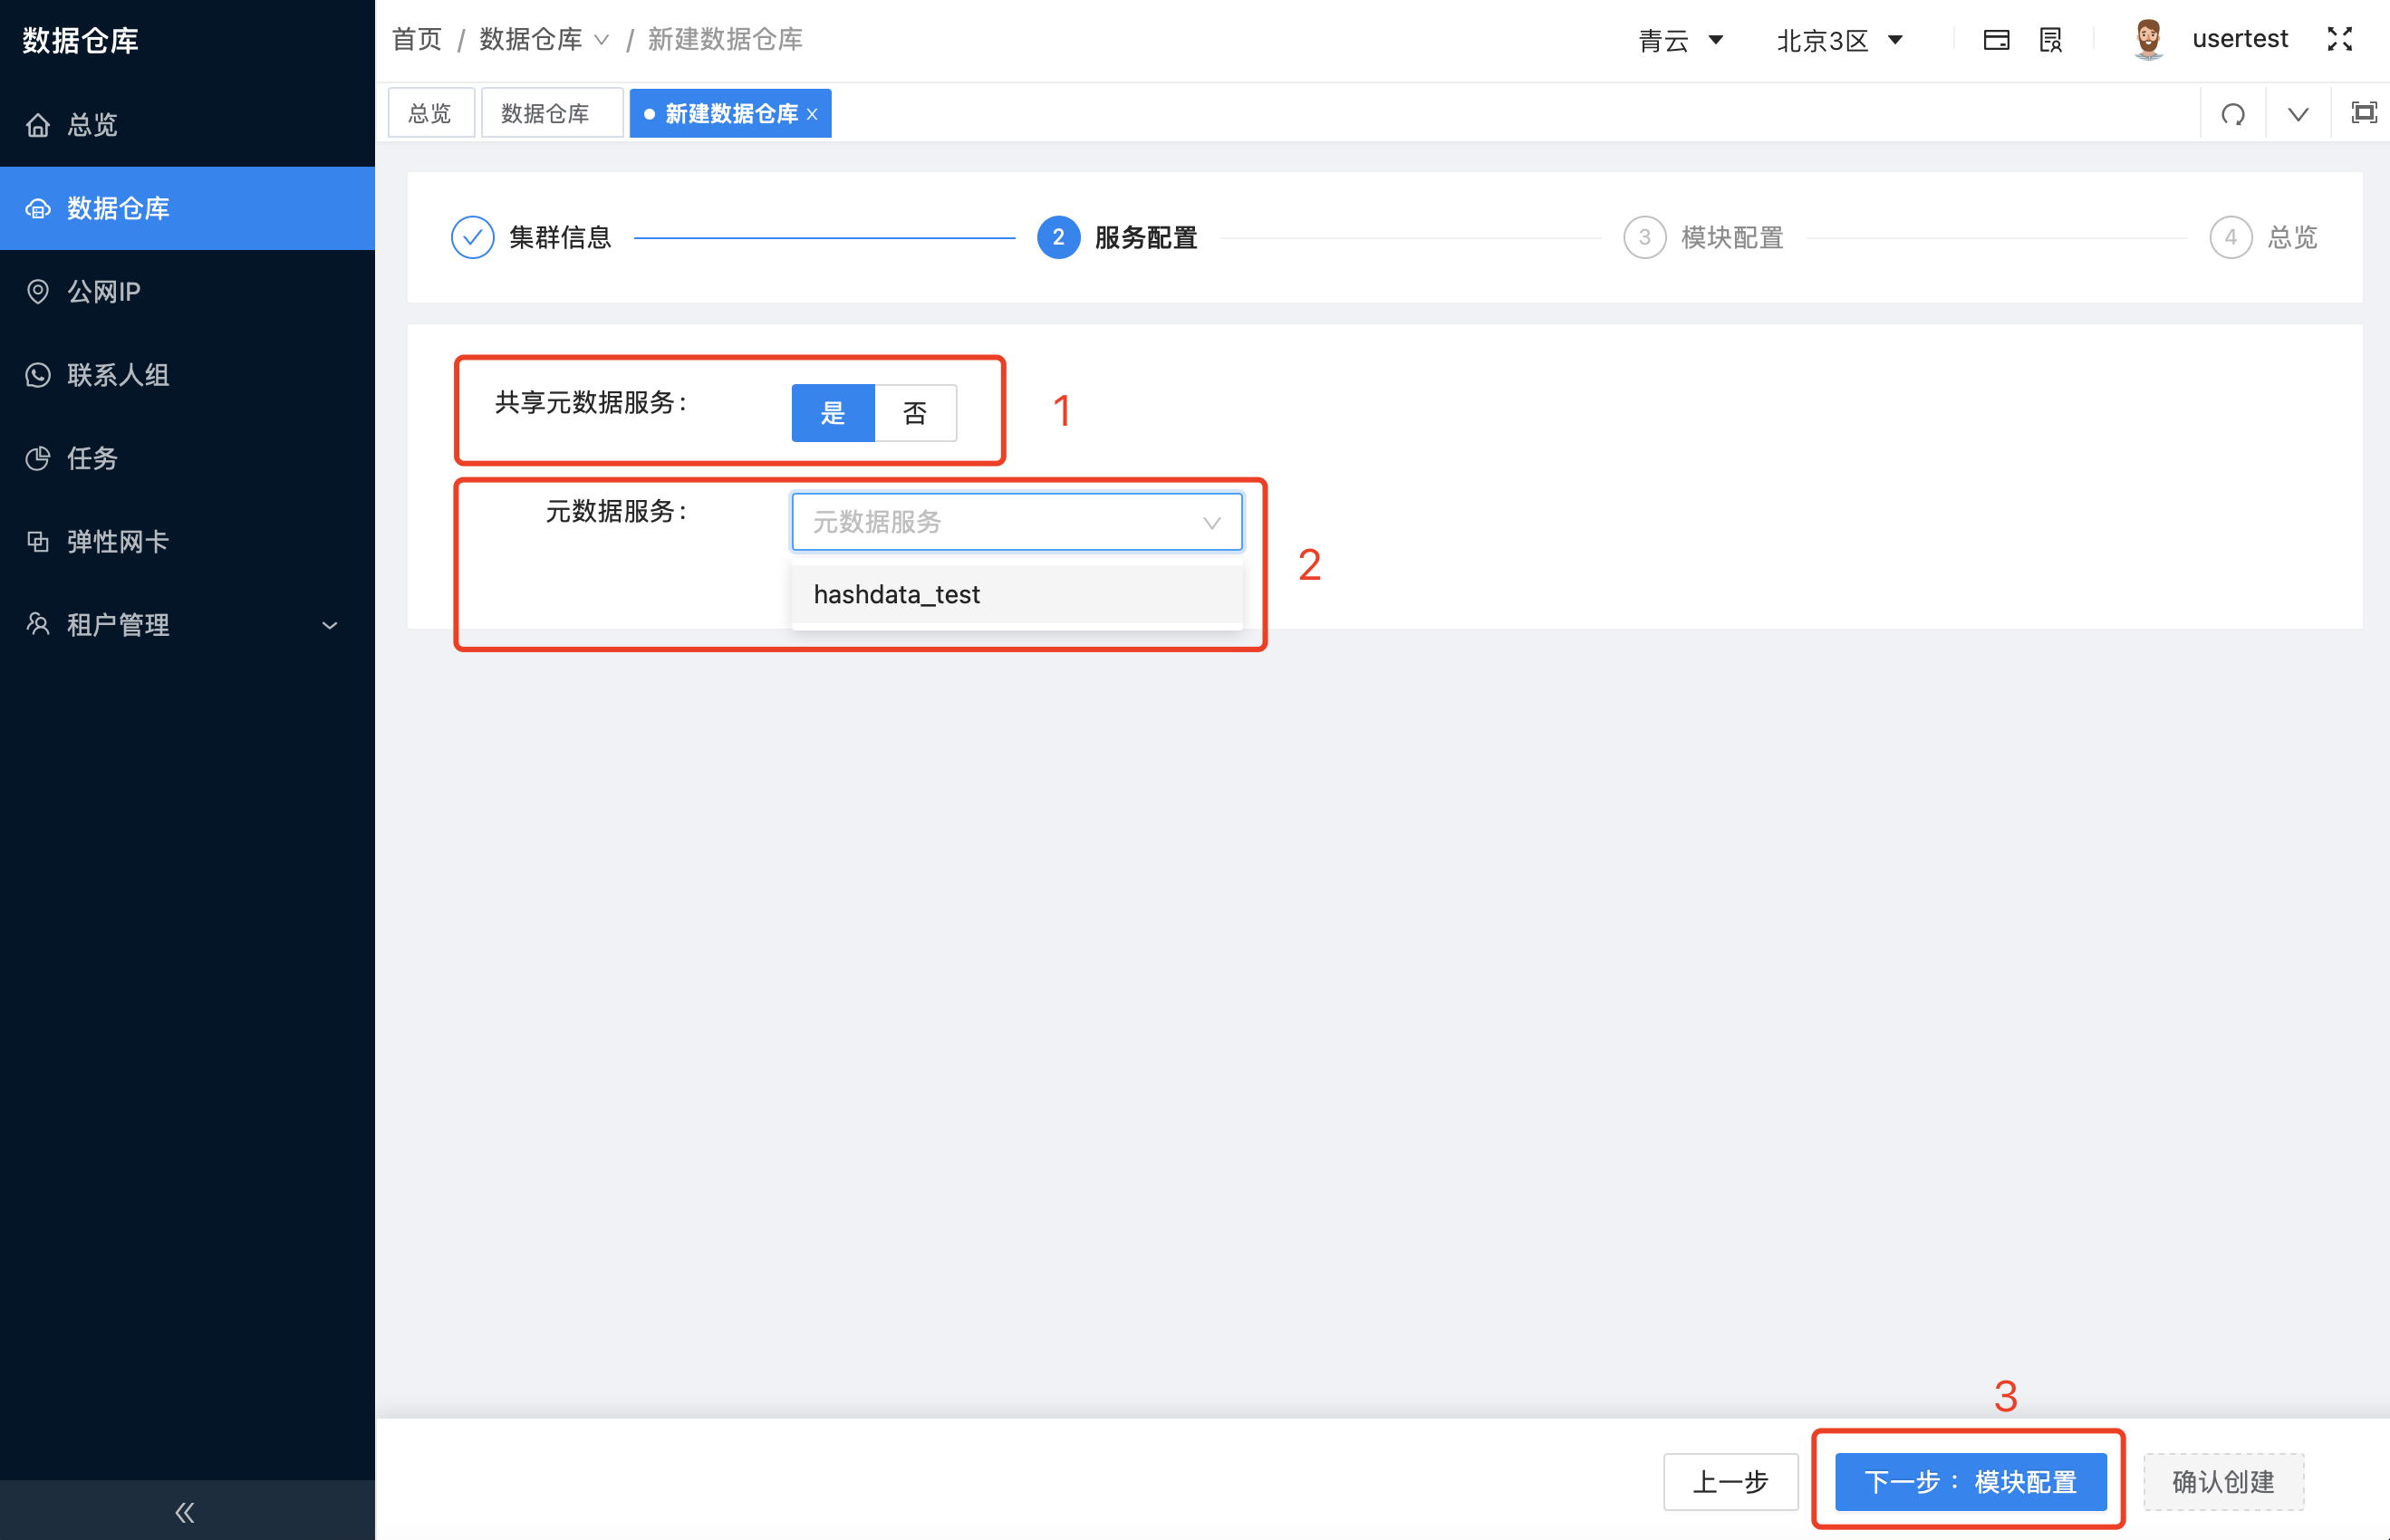Open 联系人组 contact groups from sidebar icon

(38, 374)
